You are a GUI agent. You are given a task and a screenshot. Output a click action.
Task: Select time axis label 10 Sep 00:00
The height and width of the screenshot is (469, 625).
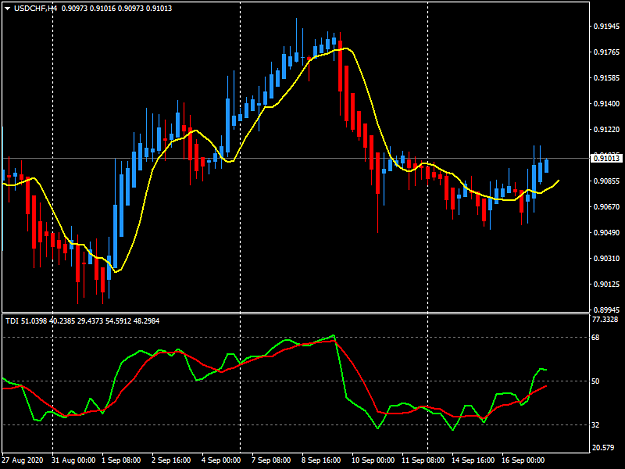373,460
